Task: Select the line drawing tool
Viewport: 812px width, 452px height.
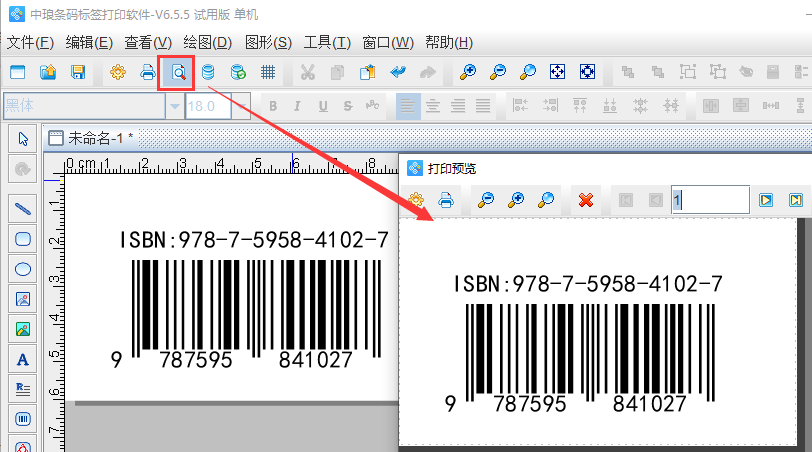Action: (23, 208)
